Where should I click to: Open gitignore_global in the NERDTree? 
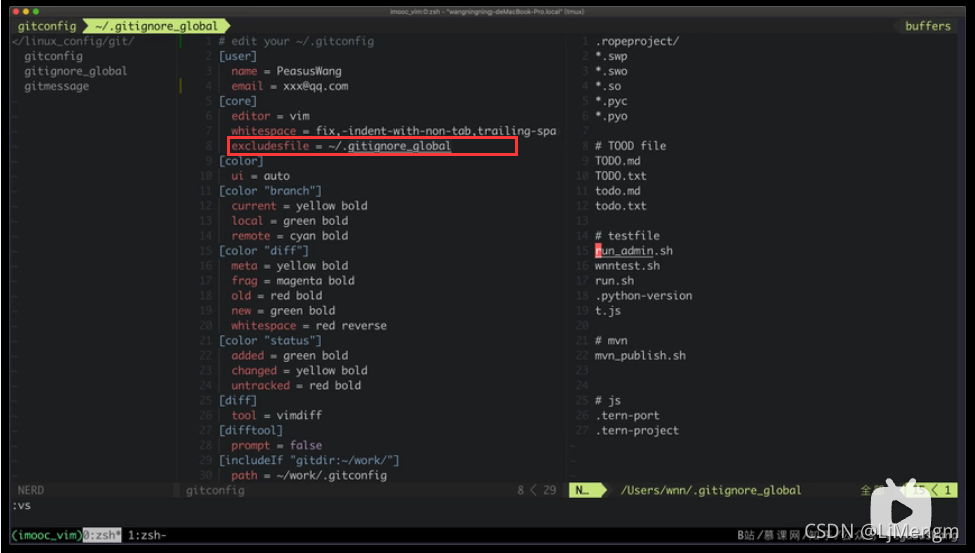[75, 71]
